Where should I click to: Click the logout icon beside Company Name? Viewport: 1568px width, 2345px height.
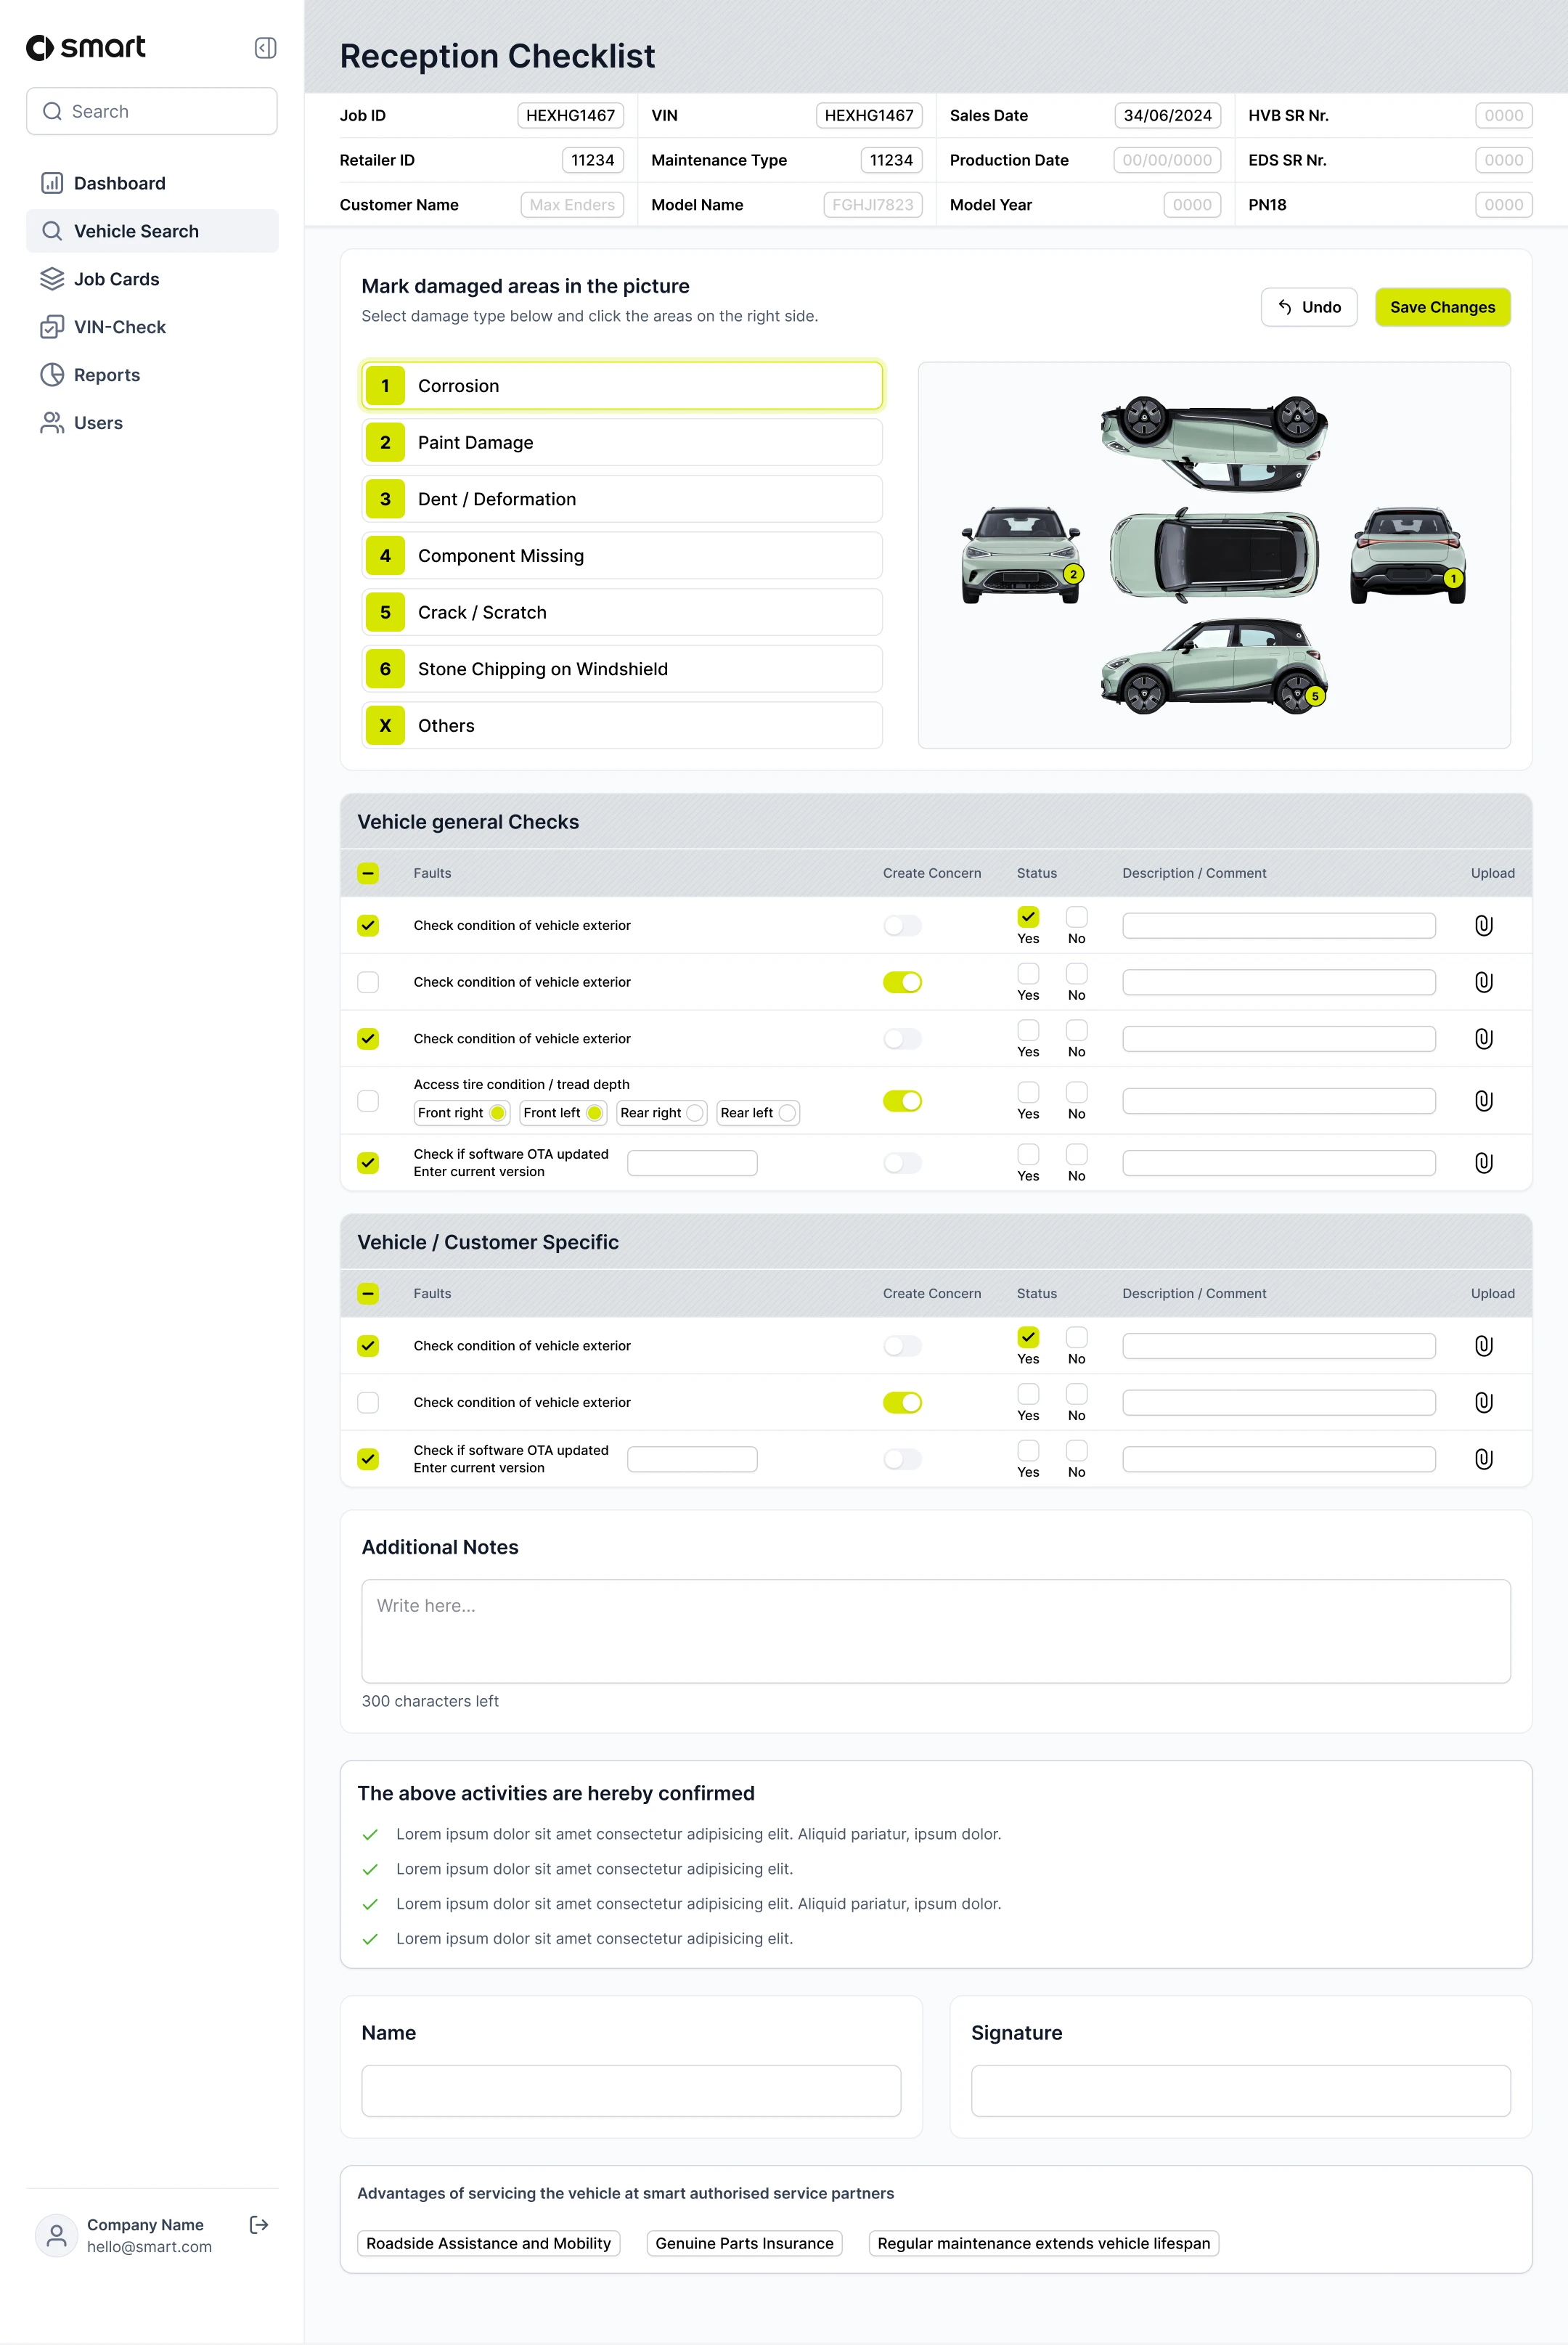(259, 2224)
